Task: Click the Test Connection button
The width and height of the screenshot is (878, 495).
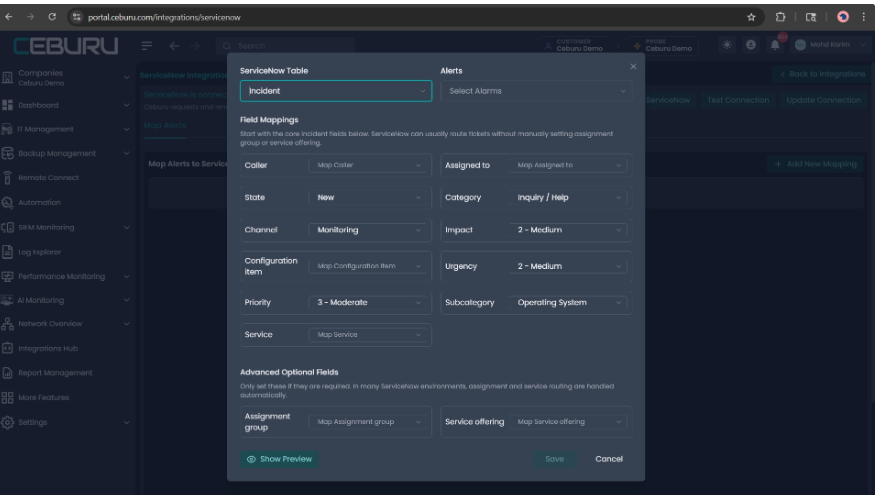Action: point(737,100)
